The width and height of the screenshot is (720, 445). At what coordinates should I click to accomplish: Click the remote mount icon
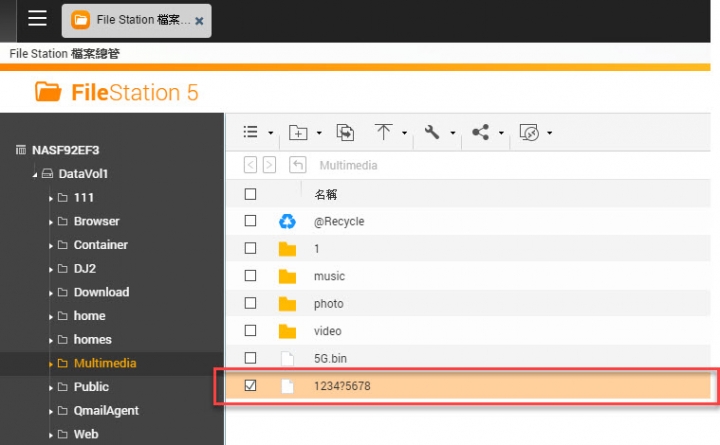[x=529, y=132]
